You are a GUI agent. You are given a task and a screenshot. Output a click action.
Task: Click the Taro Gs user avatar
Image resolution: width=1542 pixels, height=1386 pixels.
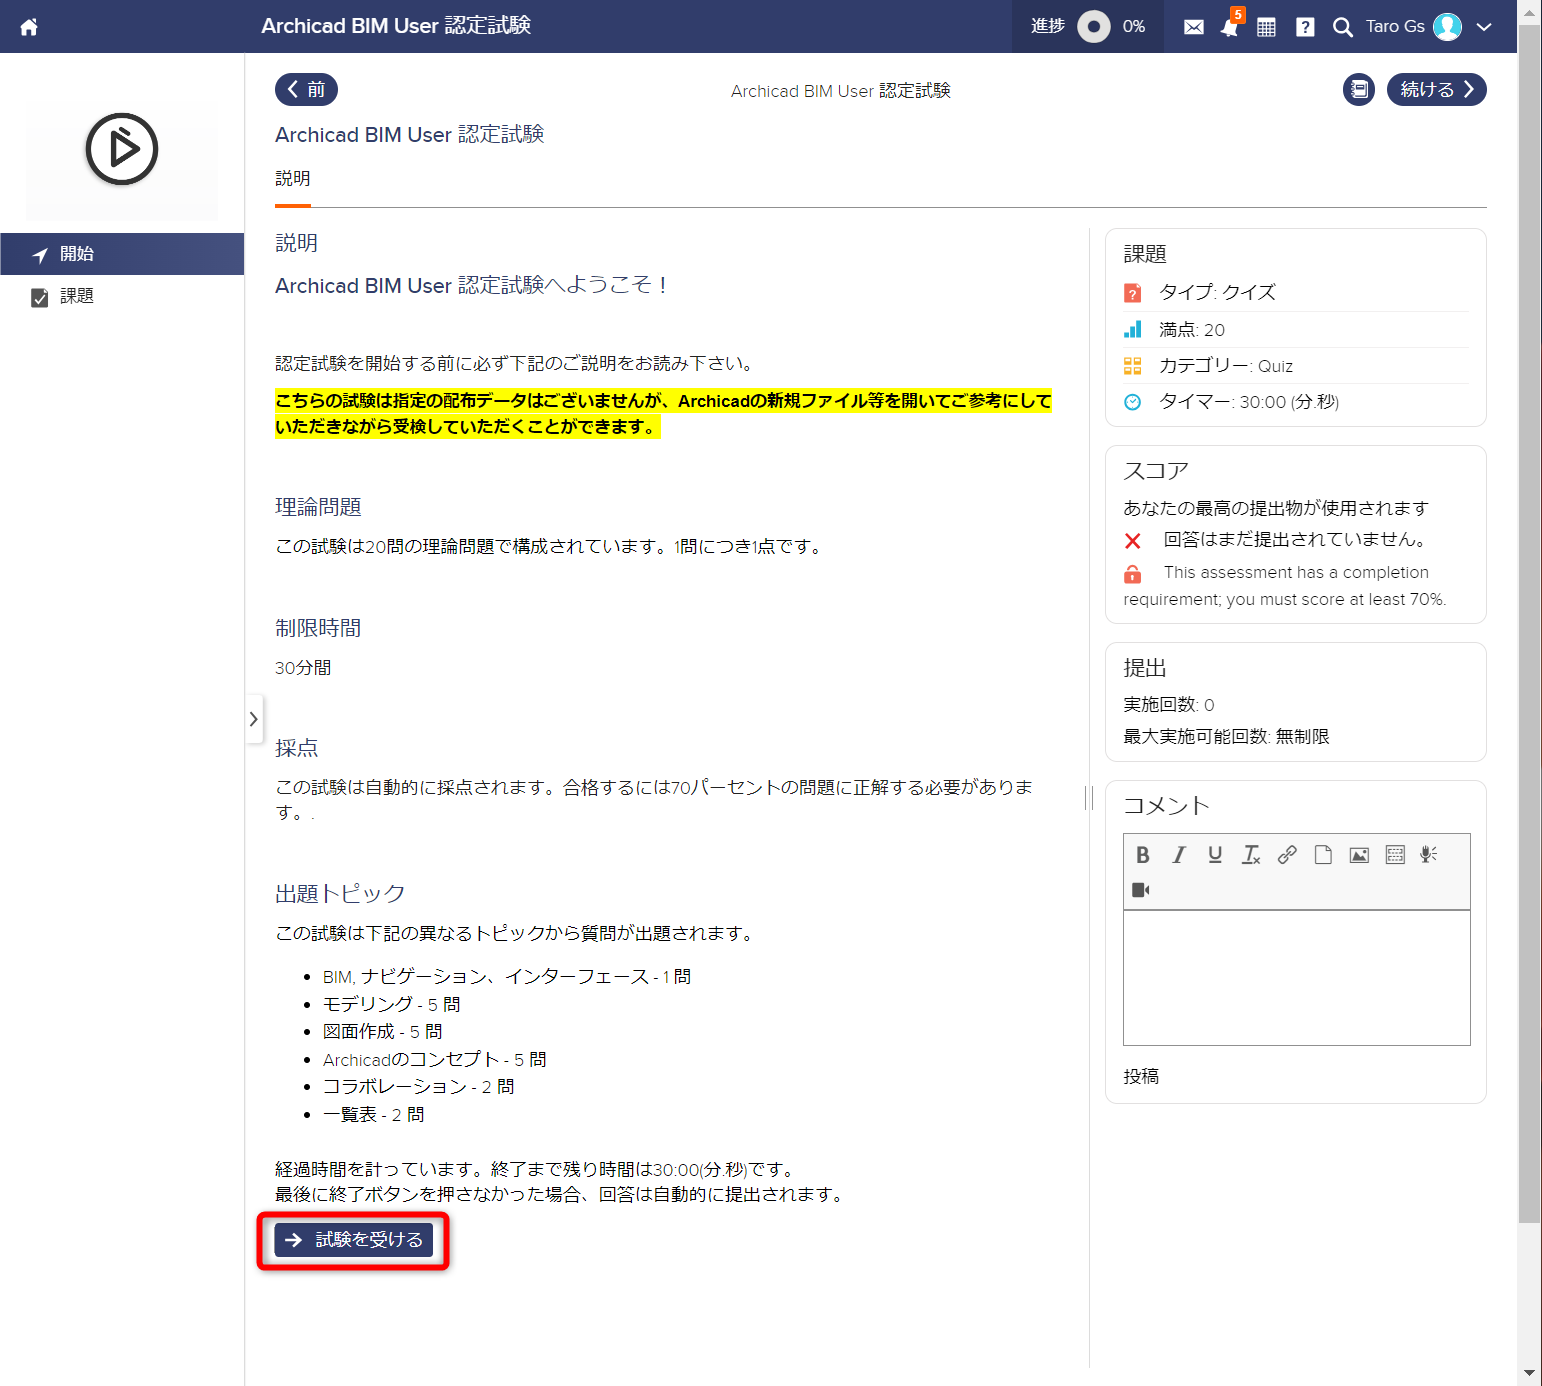1447,27
